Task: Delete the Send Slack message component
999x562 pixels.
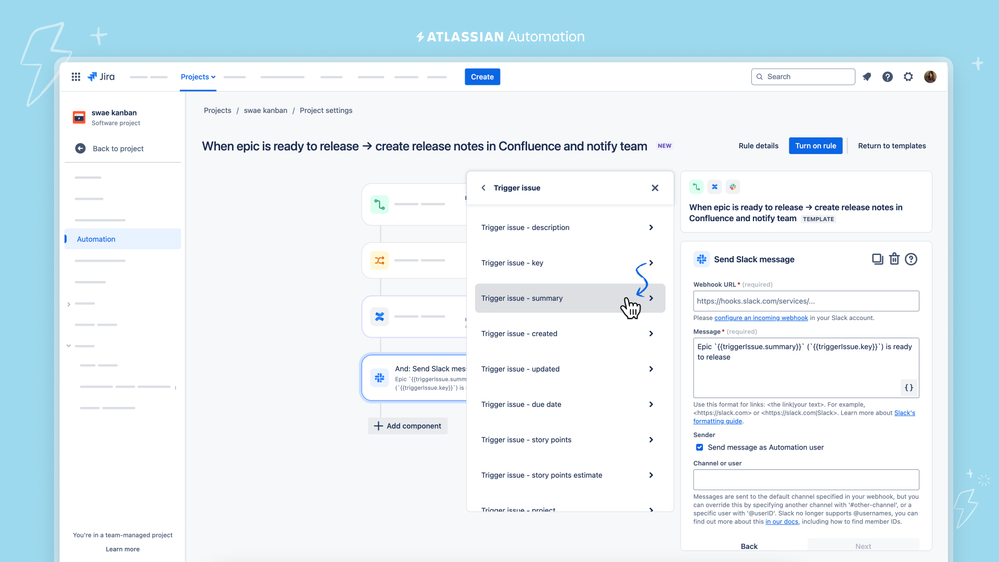Action: (895, 259)
